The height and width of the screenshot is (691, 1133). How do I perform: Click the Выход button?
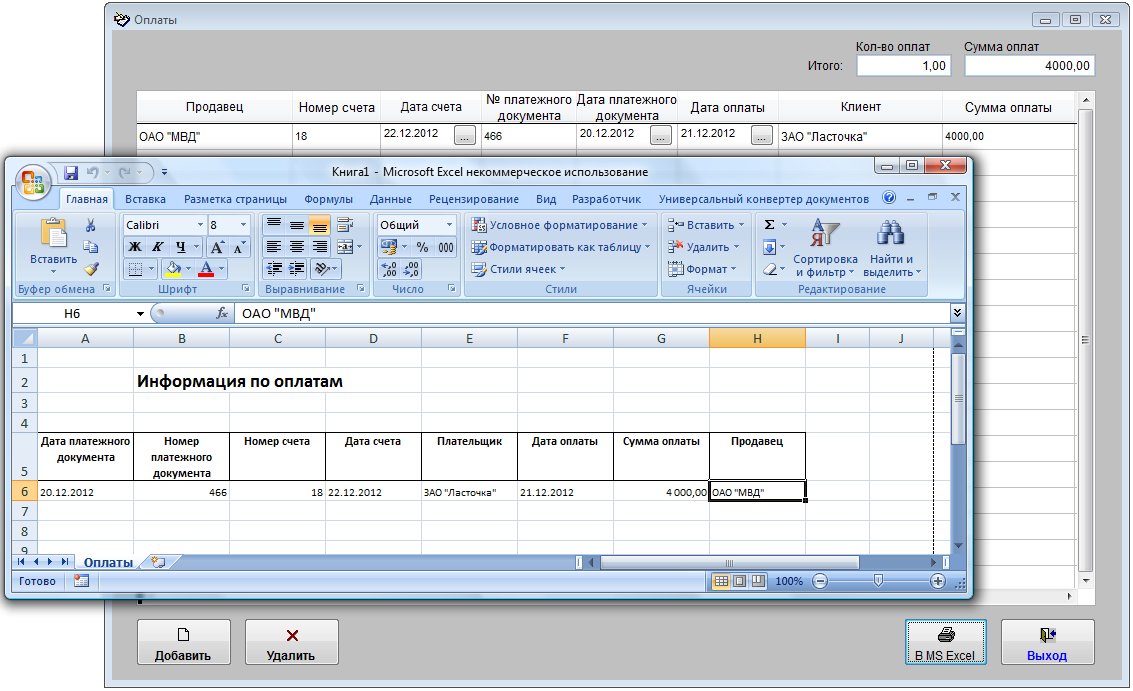1047,643
